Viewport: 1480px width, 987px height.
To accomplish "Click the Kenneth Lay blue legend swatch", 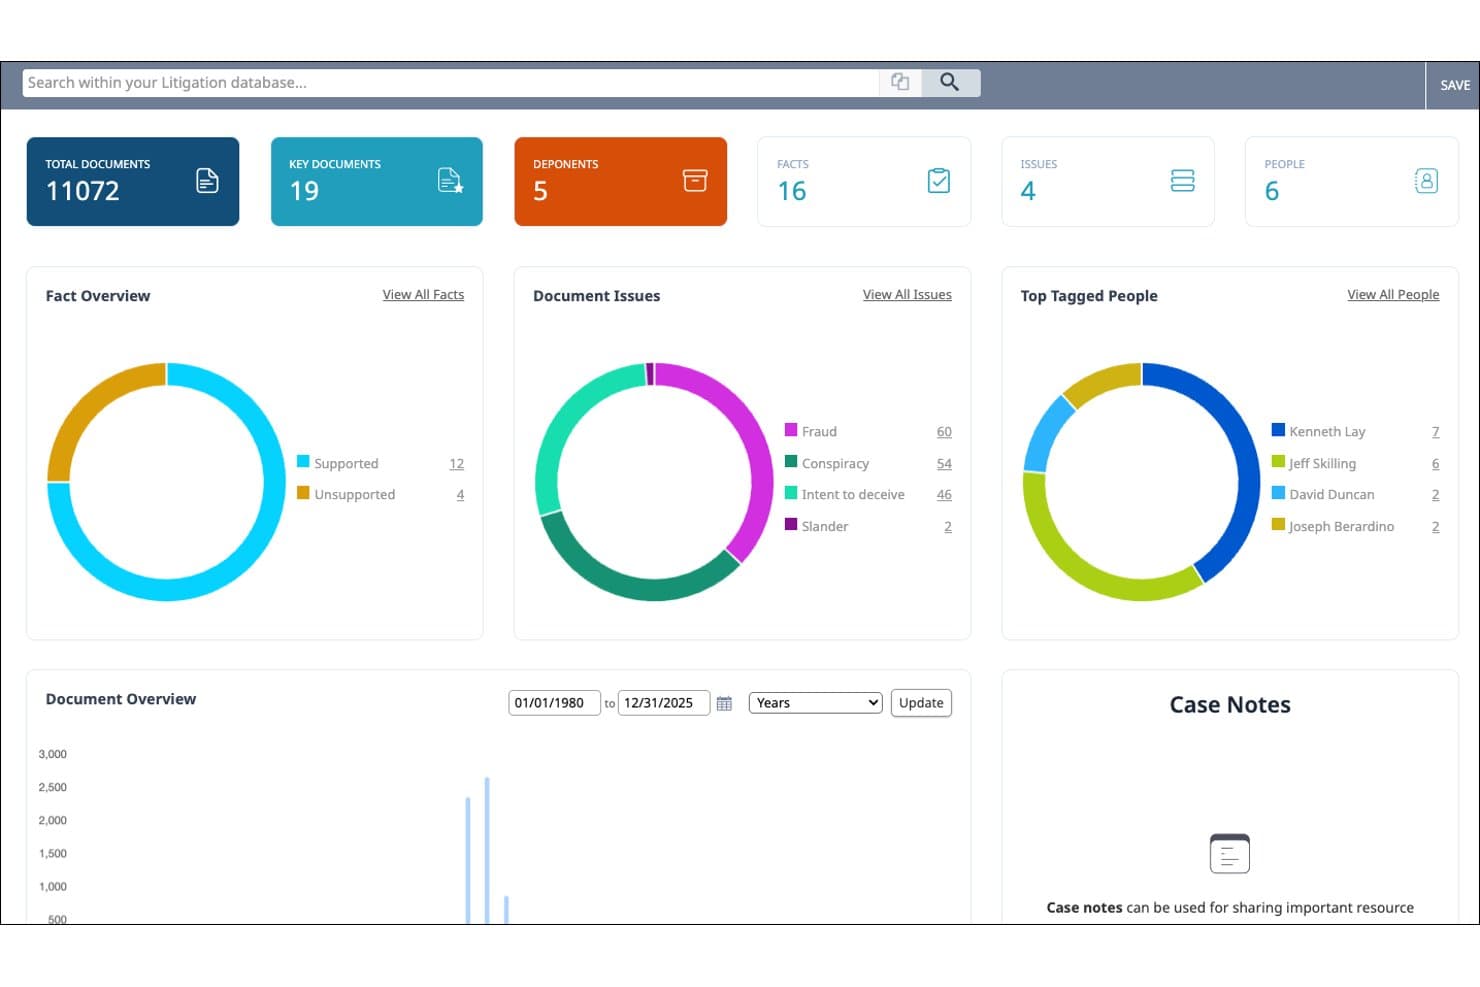I will (x=1278, y=430).
